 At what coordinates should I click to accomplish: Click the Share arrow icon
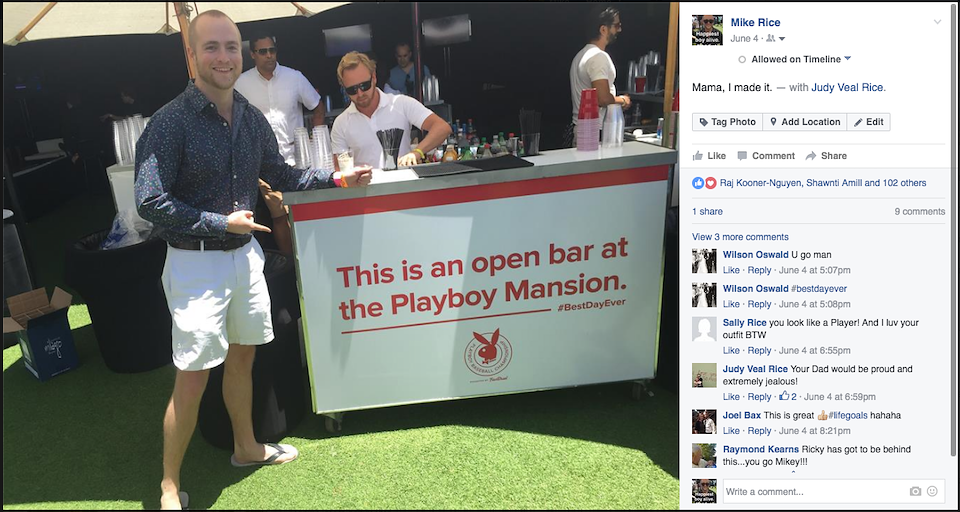click(x=811, y=156)
